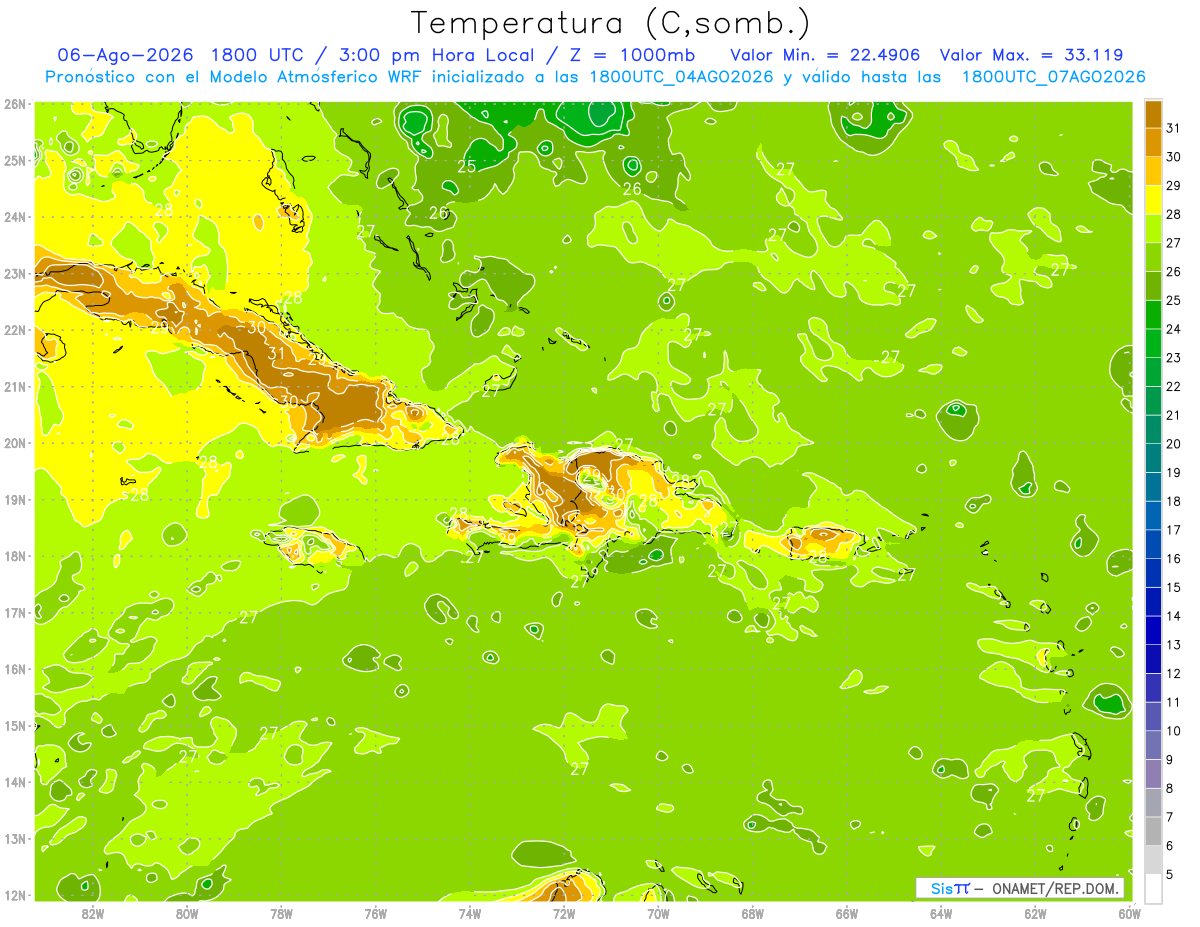Click the '17N' latitude axis label
The height and width of the screenshot is (927, 1200).
(x=14, y=613)
